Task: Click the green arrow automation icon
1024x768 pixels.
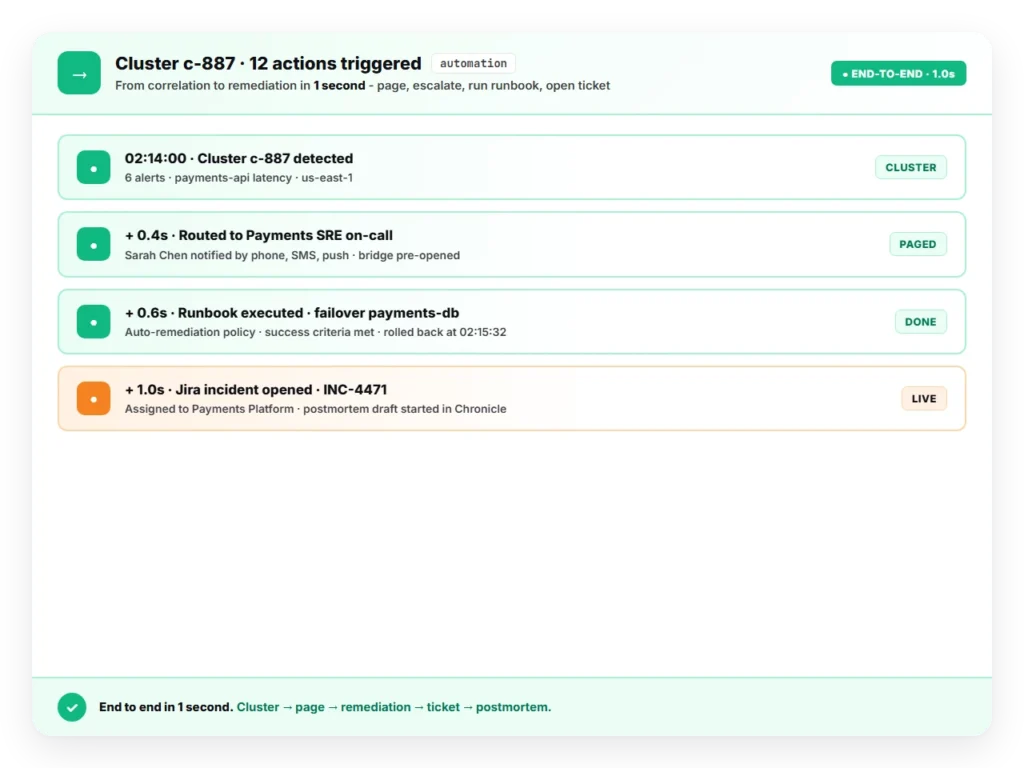Action: [79, 73]
